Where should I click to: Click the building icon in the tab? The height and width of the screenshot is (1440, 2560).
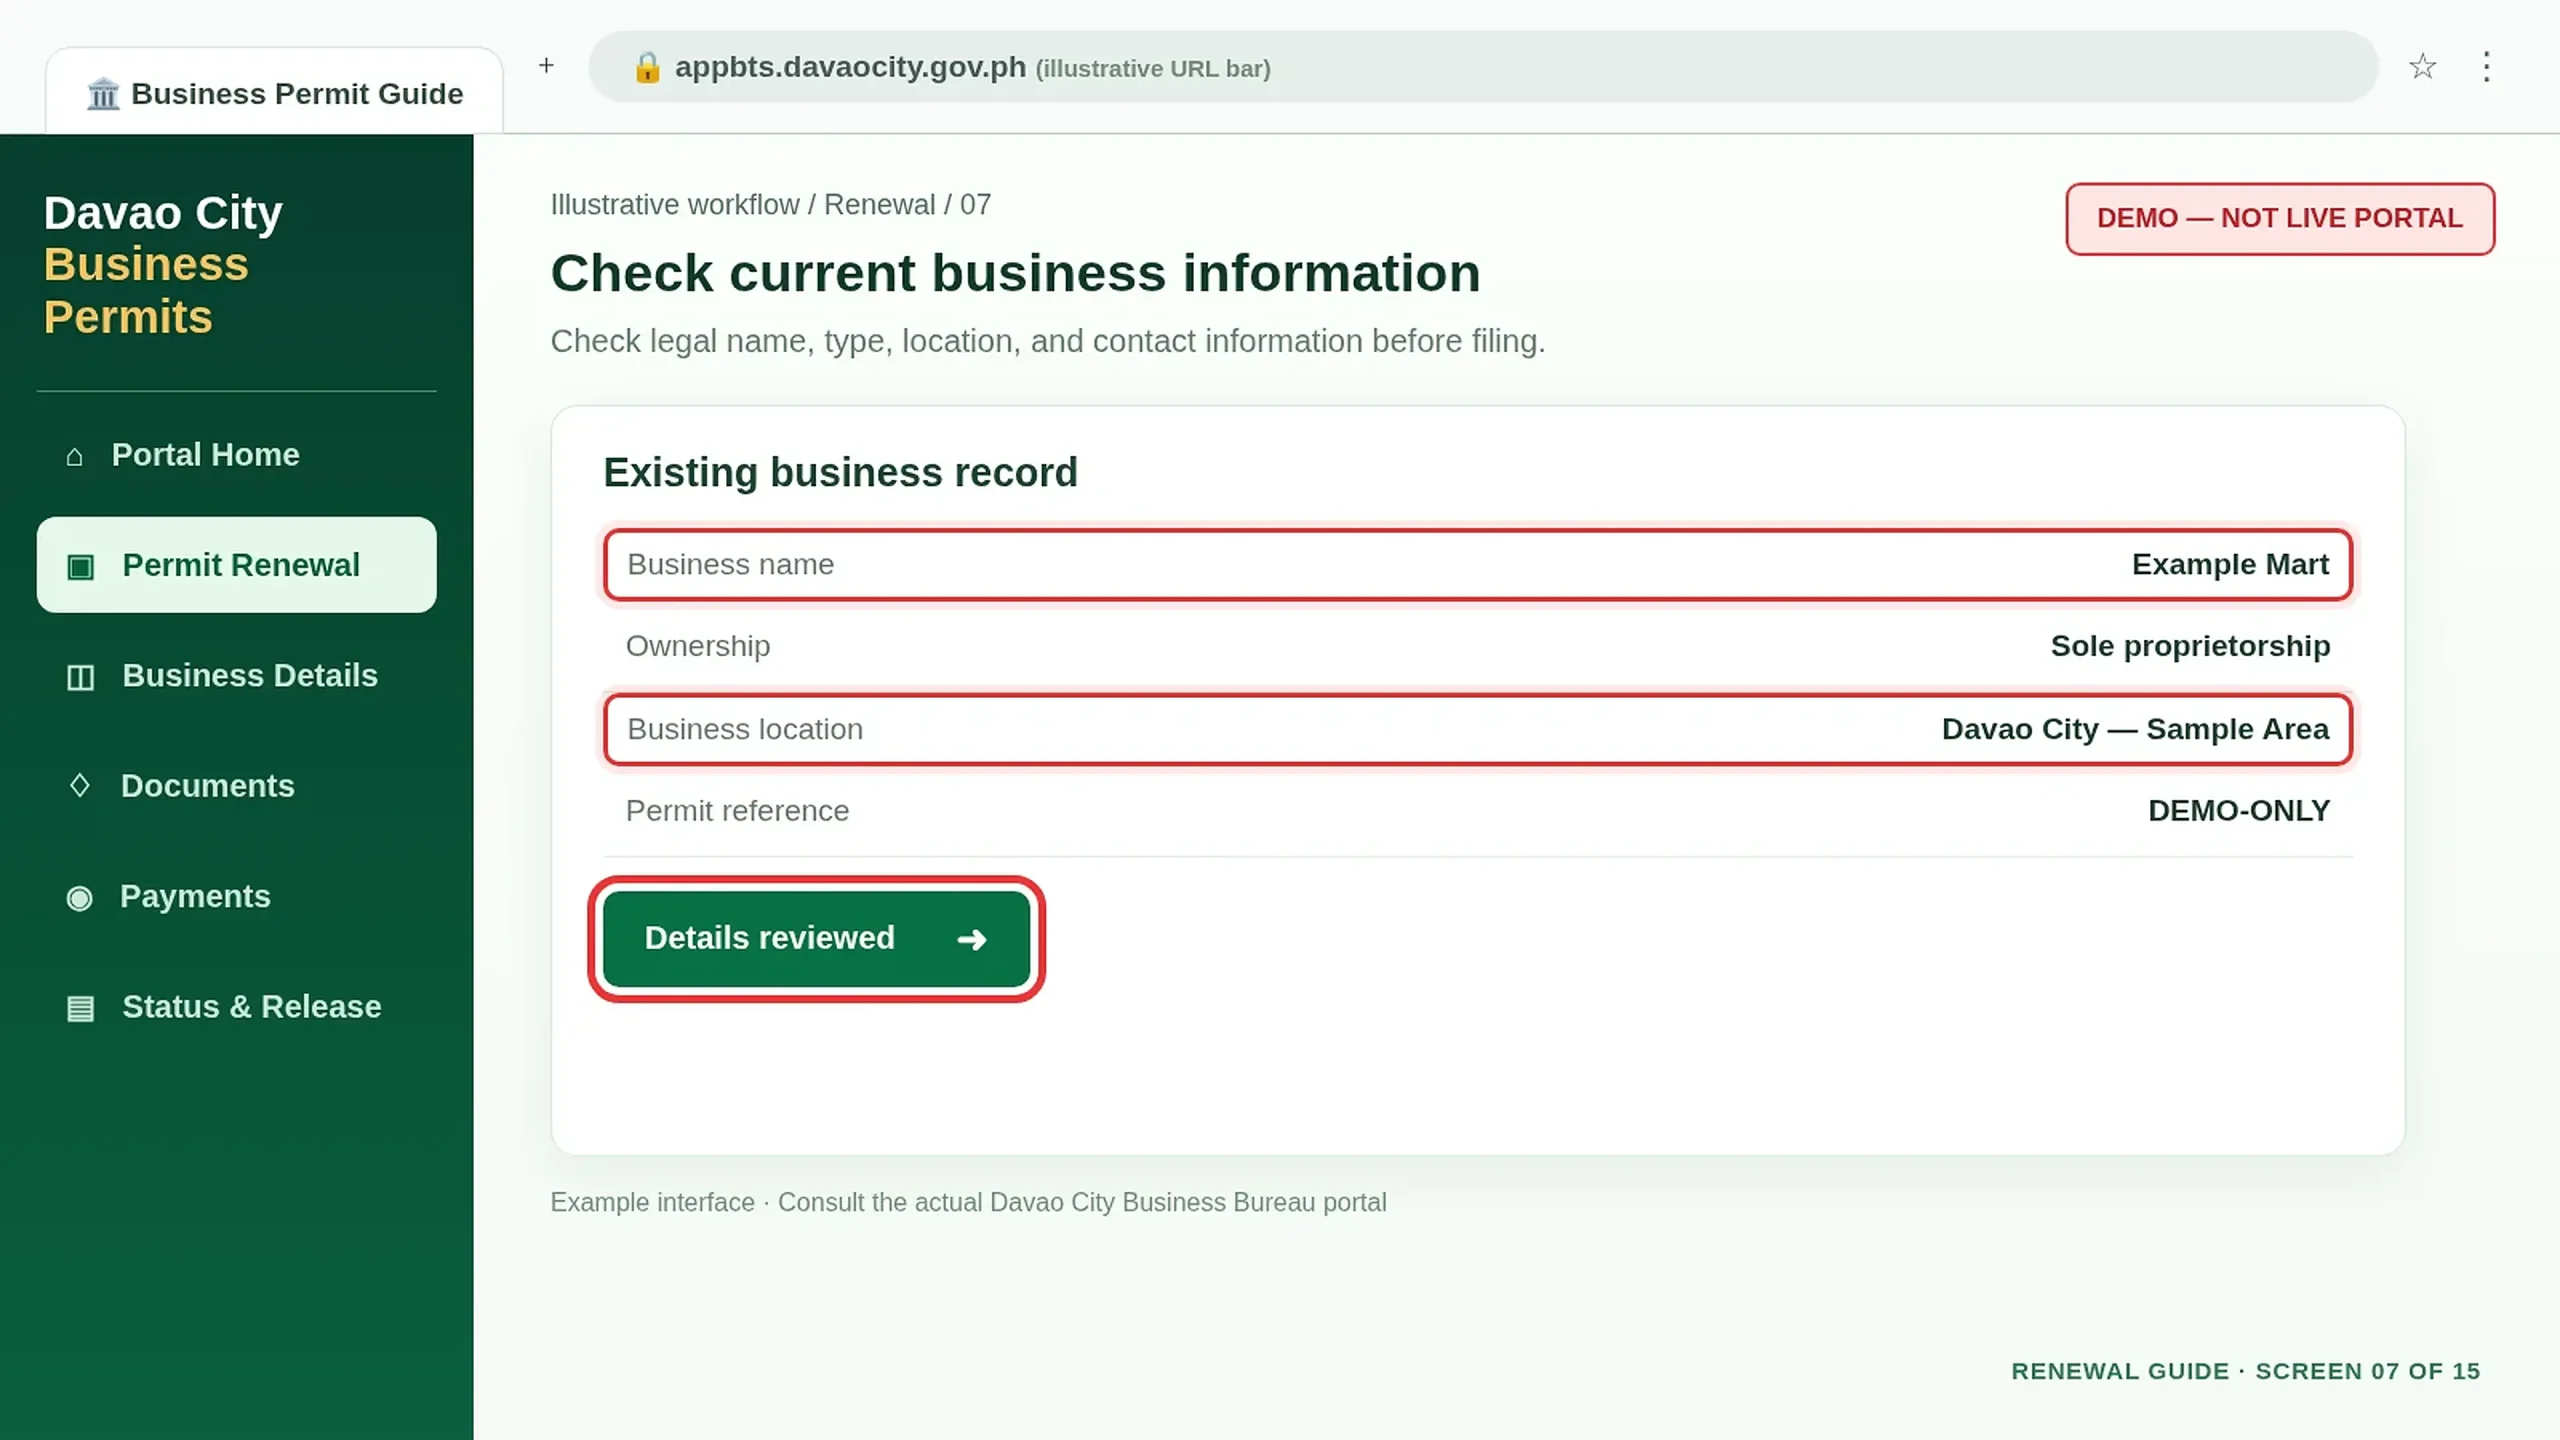(x=103, y=94)
